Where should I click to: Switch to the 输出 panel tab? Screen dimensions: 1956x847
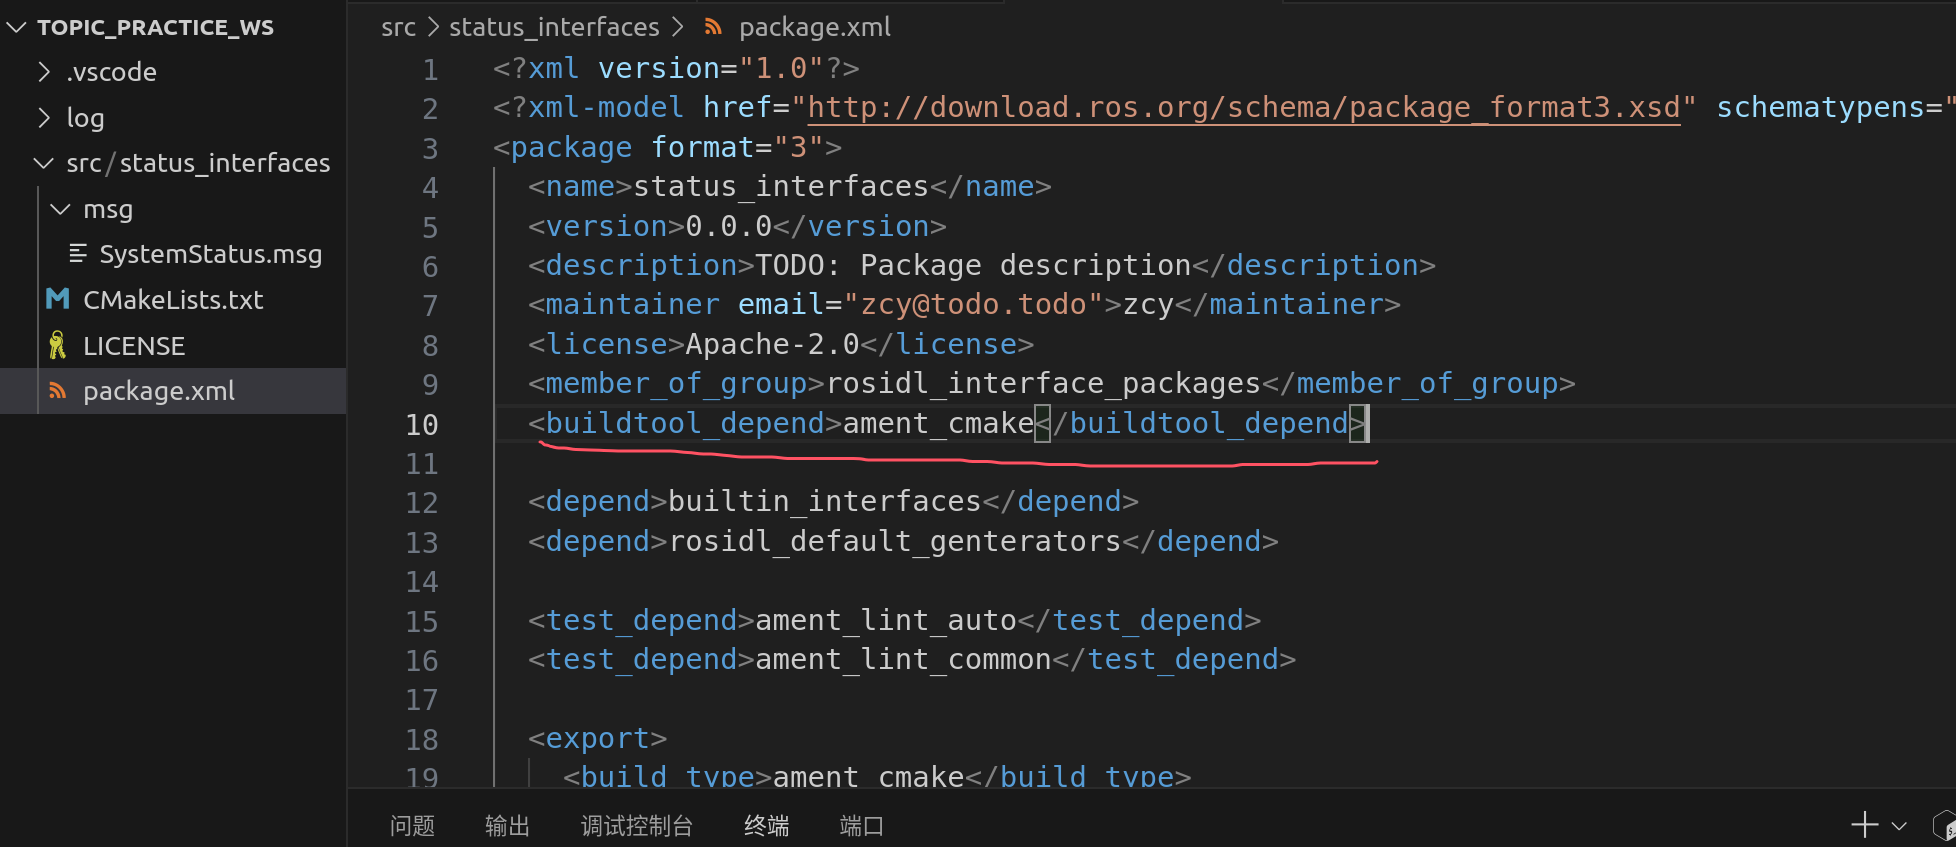(507, 825)
